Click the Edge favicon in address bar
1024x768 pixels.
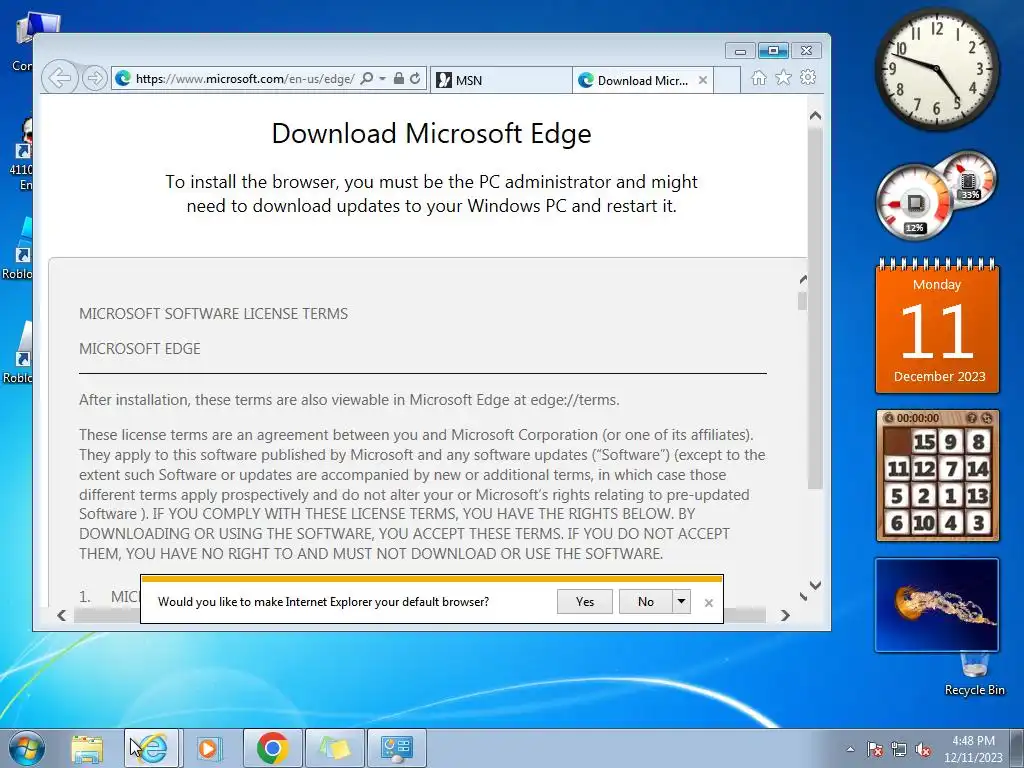[123, 79]
